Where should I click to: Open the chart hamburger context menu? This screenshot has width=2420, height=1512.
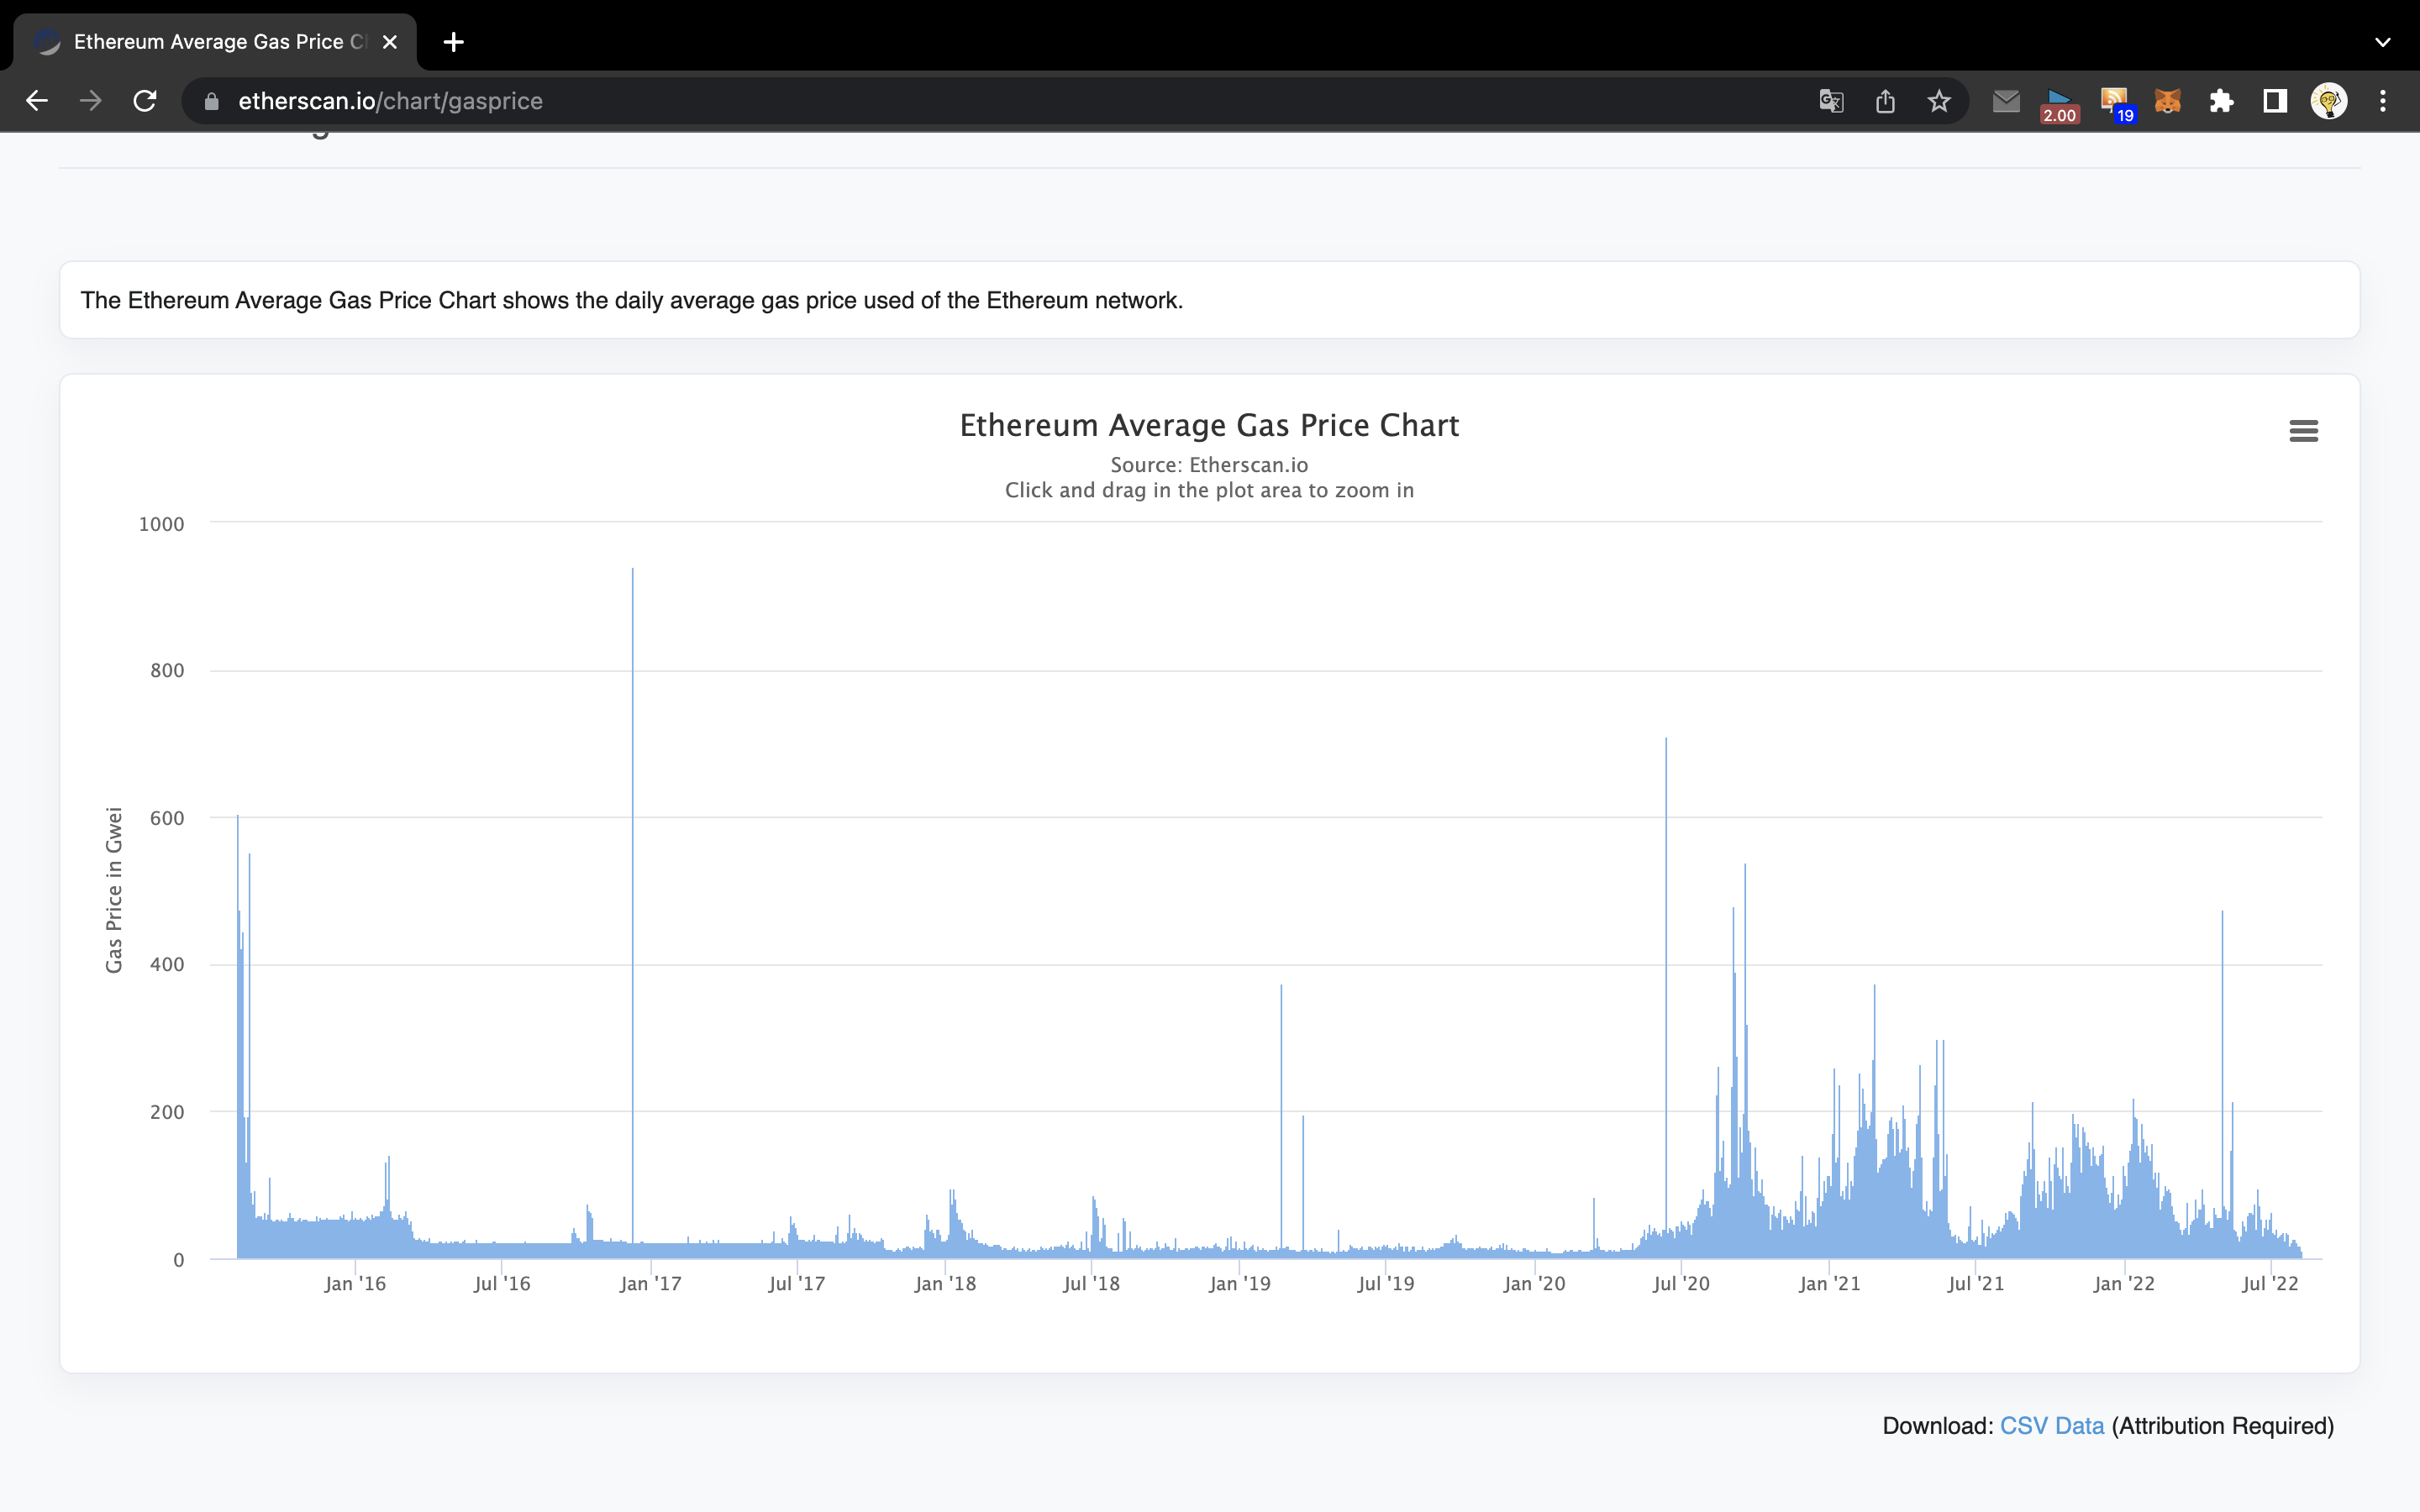point(2303,431)
